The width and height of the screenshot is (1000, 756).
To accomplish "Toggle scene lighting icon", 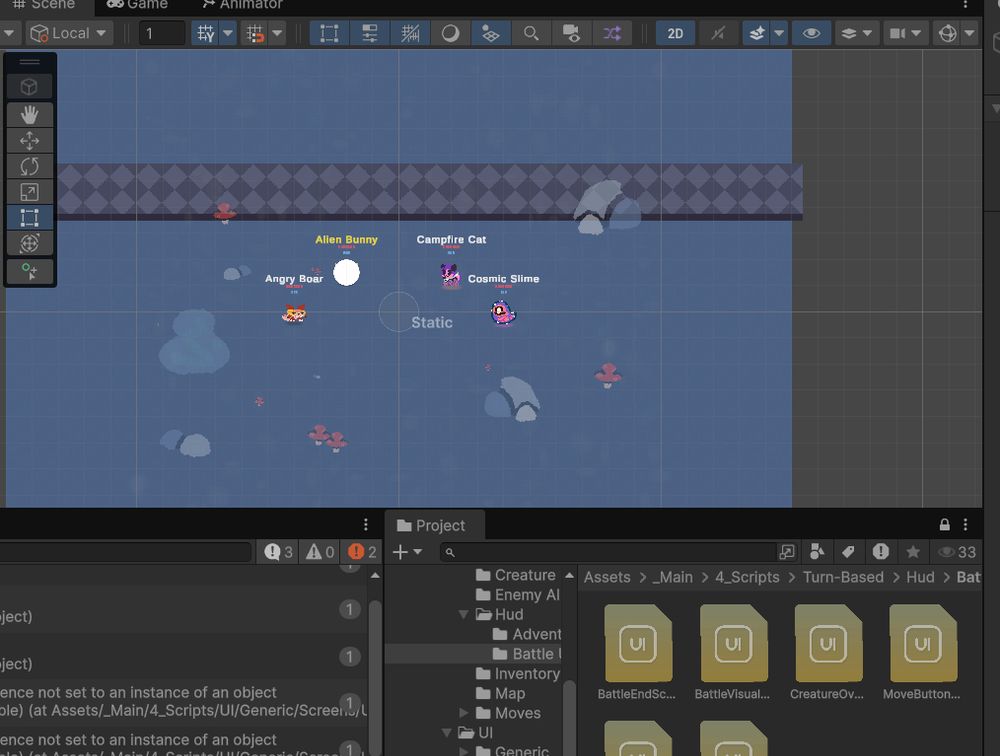I will 718,33.
